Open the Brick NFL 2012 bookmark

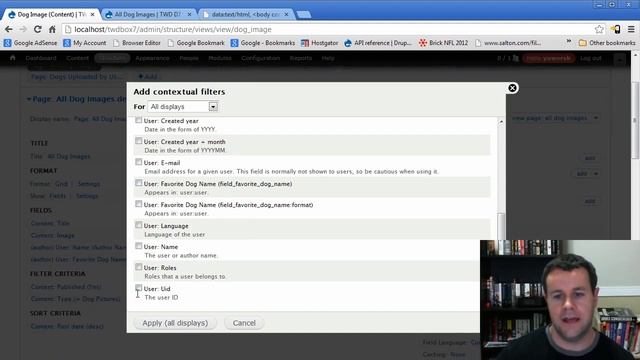click(444, 42)
